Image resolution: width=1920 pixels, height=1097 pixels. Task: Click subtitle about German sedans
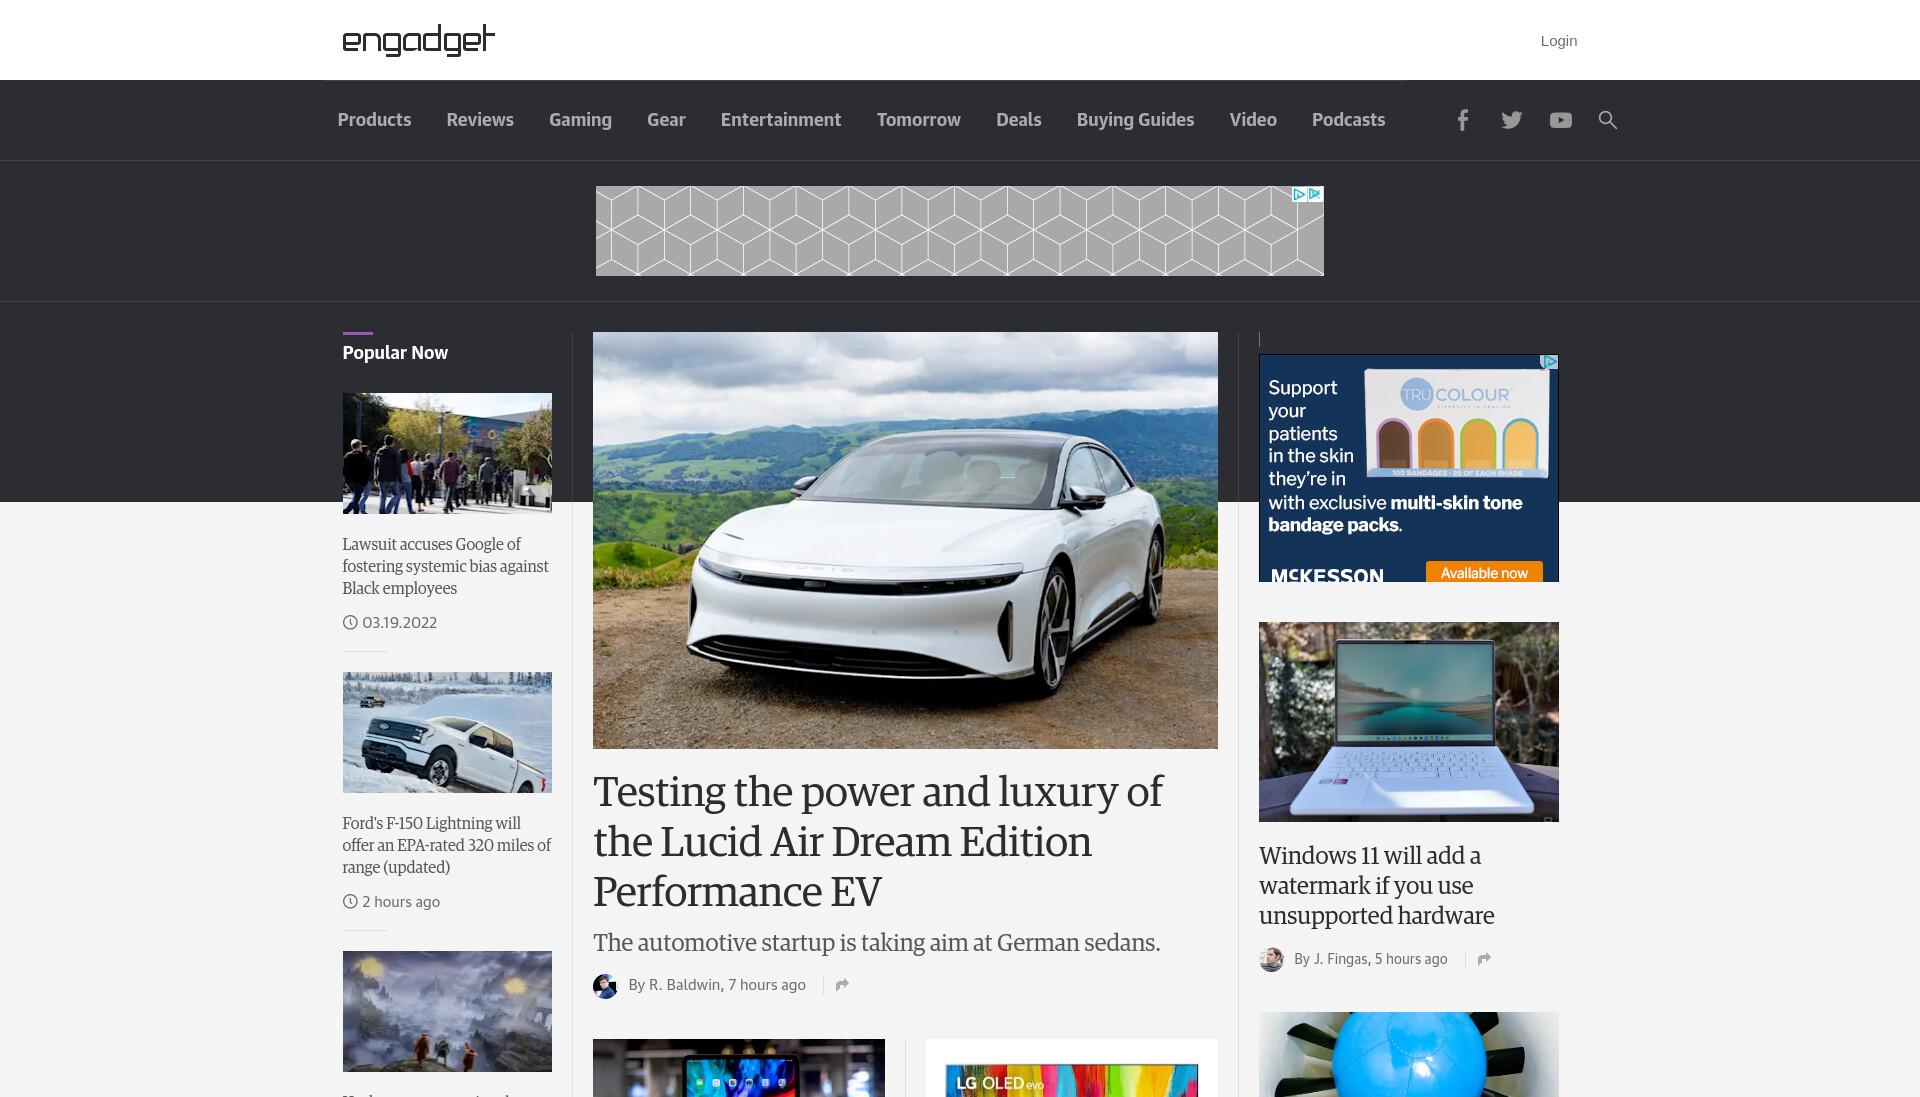point(876,943)
